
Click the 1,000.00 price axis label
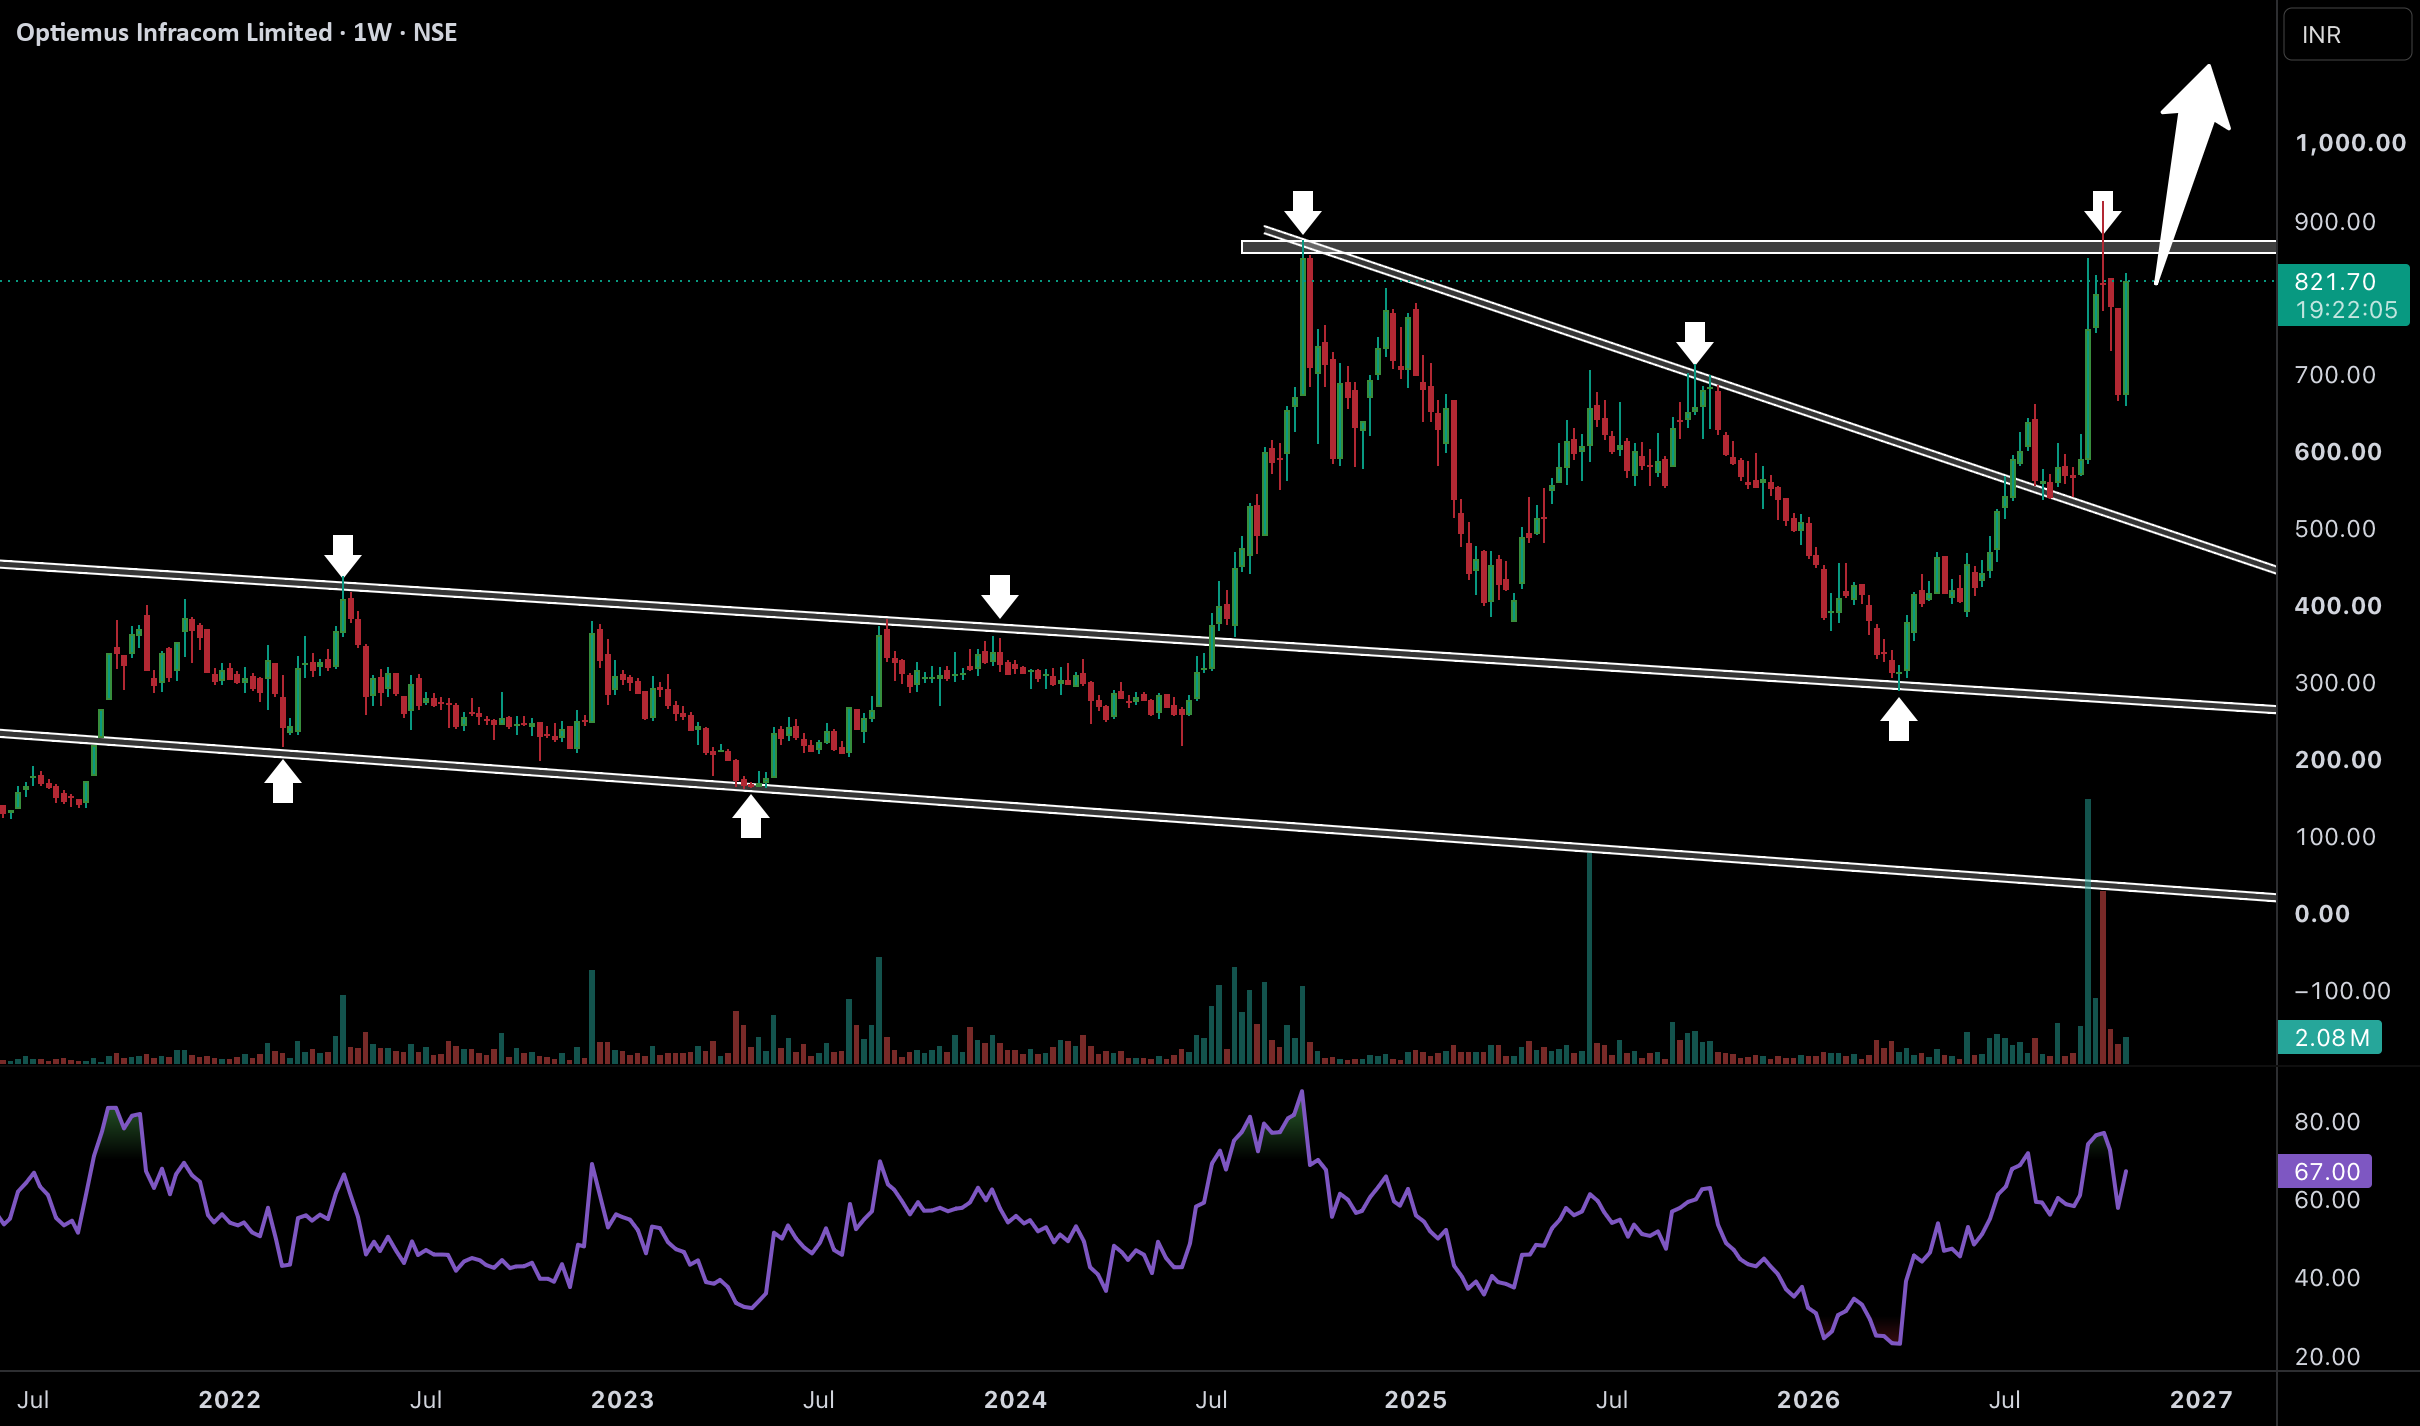point(2350,143)
